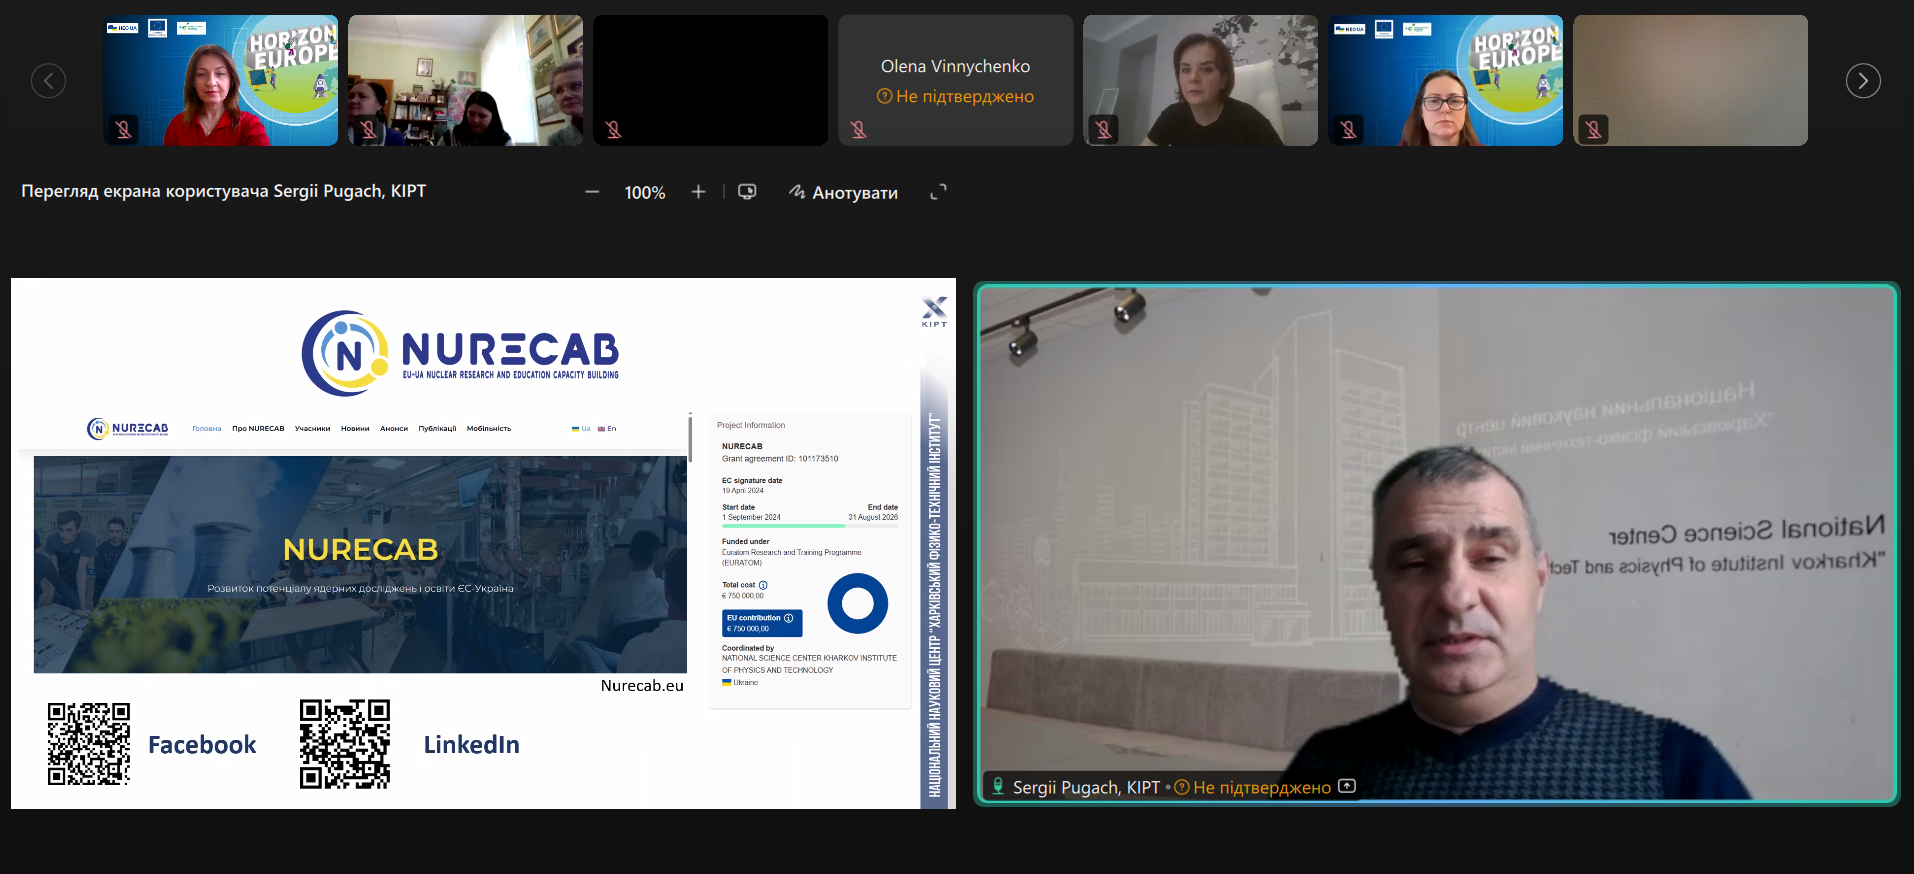This screenshot has width=1914, height=874.
Task: Show next participants with right arrow
Action: coord(1862,81)
